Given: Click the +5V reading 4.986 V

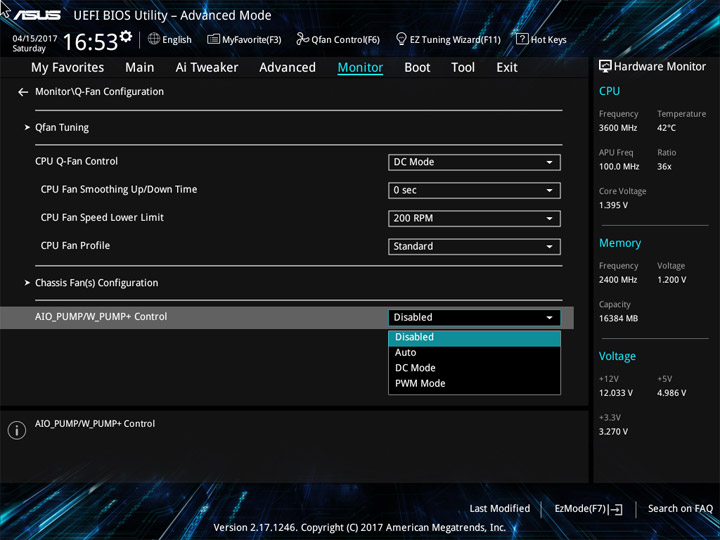Looking at the screenshot, I should coord(672,394).
